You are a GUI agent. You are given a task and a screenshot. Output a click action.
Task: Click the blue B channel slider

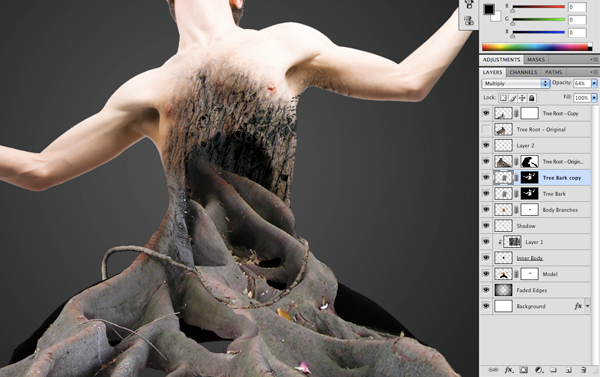click(538, 33)
